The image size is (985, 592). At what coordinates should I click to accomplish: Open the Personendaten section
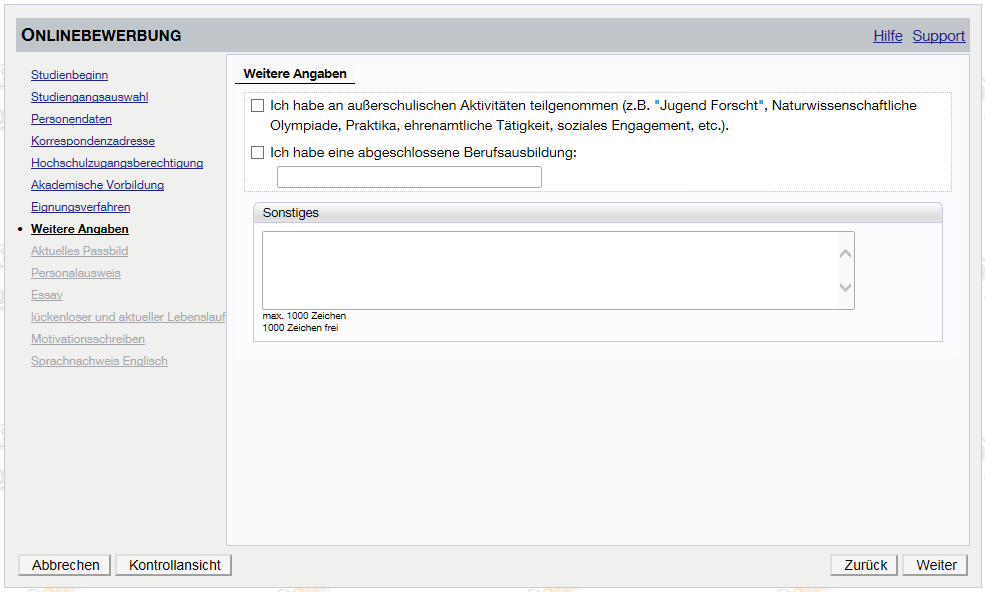pyautogui.click(x=71, y=119)
